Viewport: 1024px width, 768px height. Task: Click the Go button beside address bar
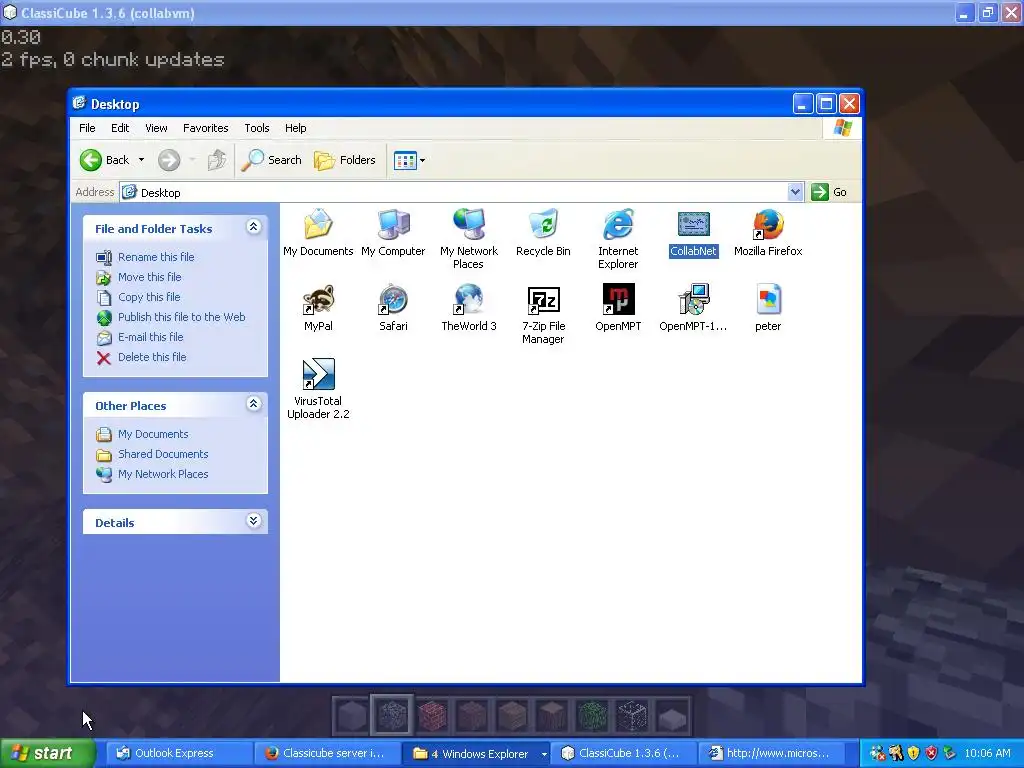[x=829, y=192]
